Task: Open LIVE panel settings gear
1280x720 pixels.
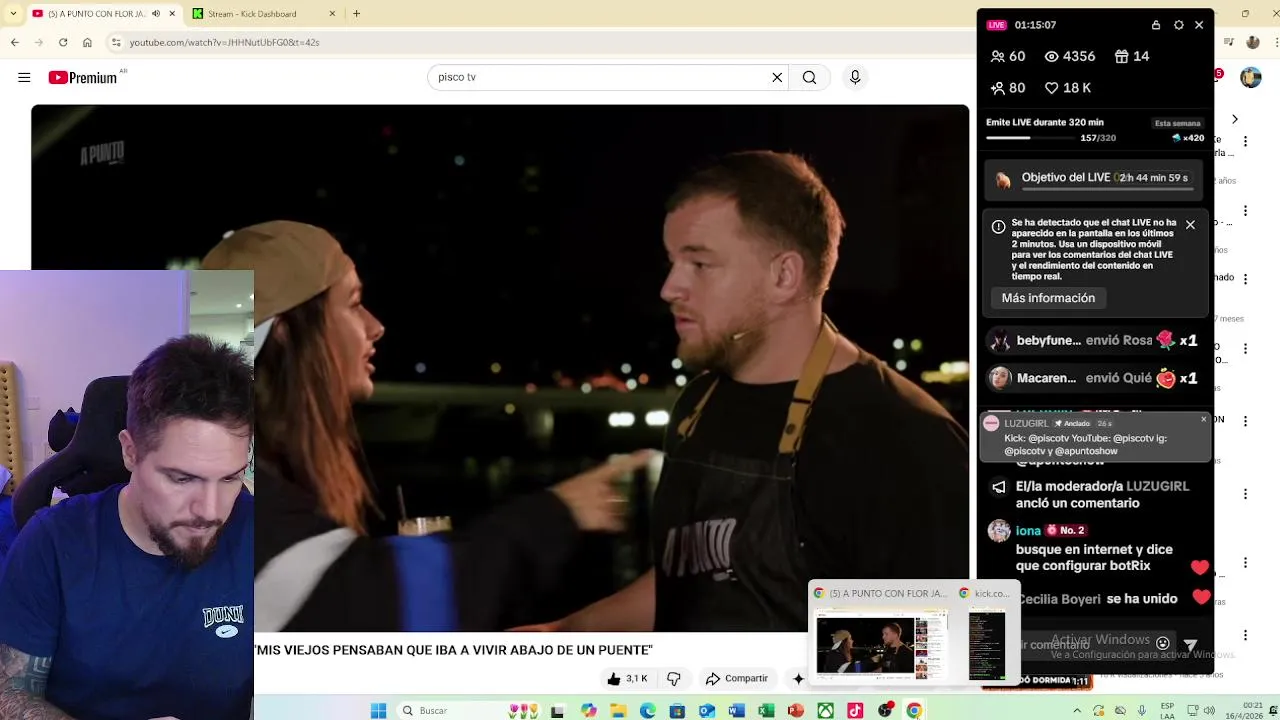Action: (1178, 25)
